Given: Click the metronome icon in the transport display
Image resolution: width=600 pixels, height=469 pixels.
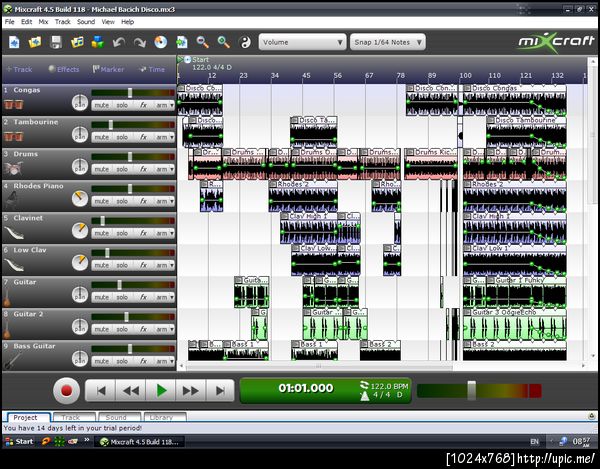Looking at the screenshot, I should click(x=365, y=396).
